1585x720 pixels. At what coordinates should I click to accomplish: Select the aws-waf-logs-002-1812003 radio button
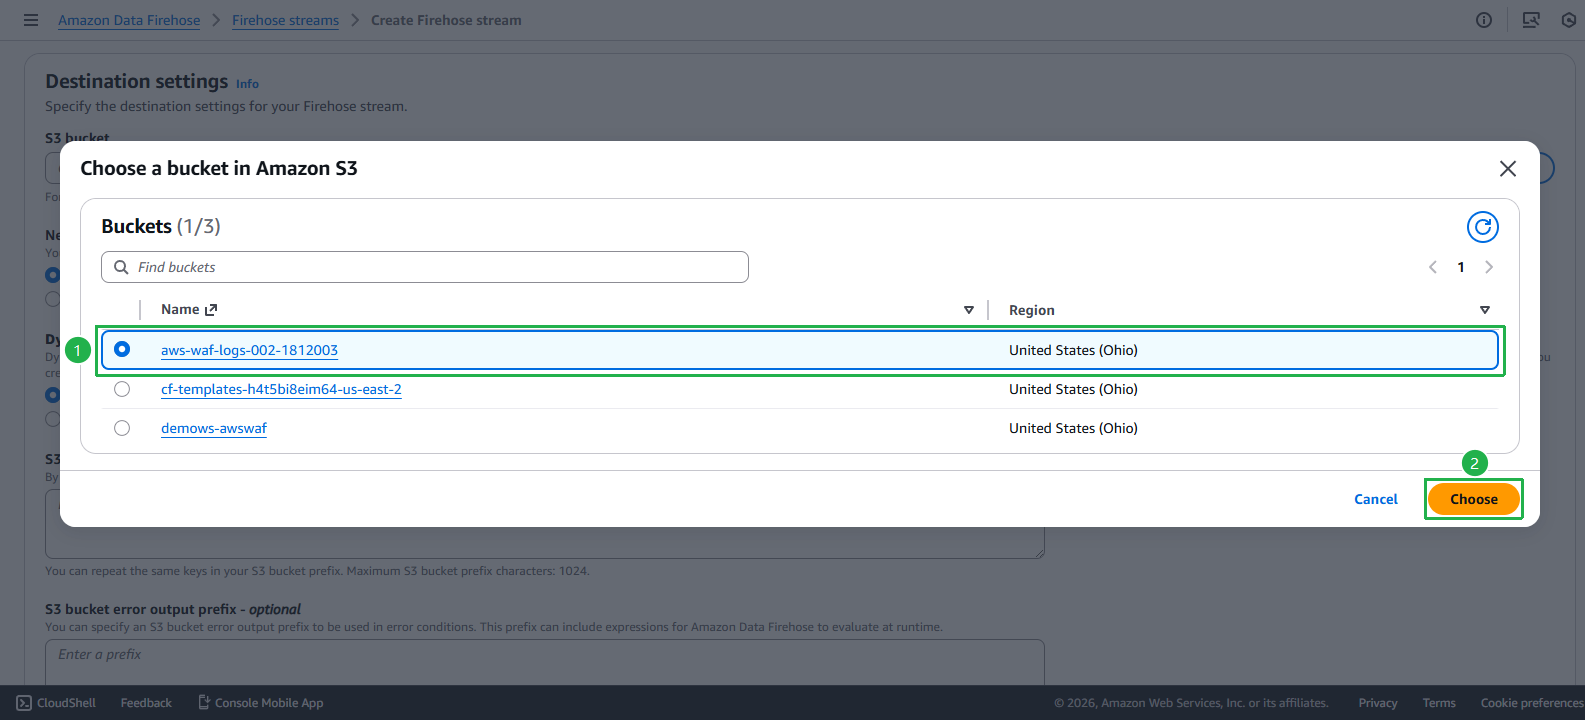122,349
